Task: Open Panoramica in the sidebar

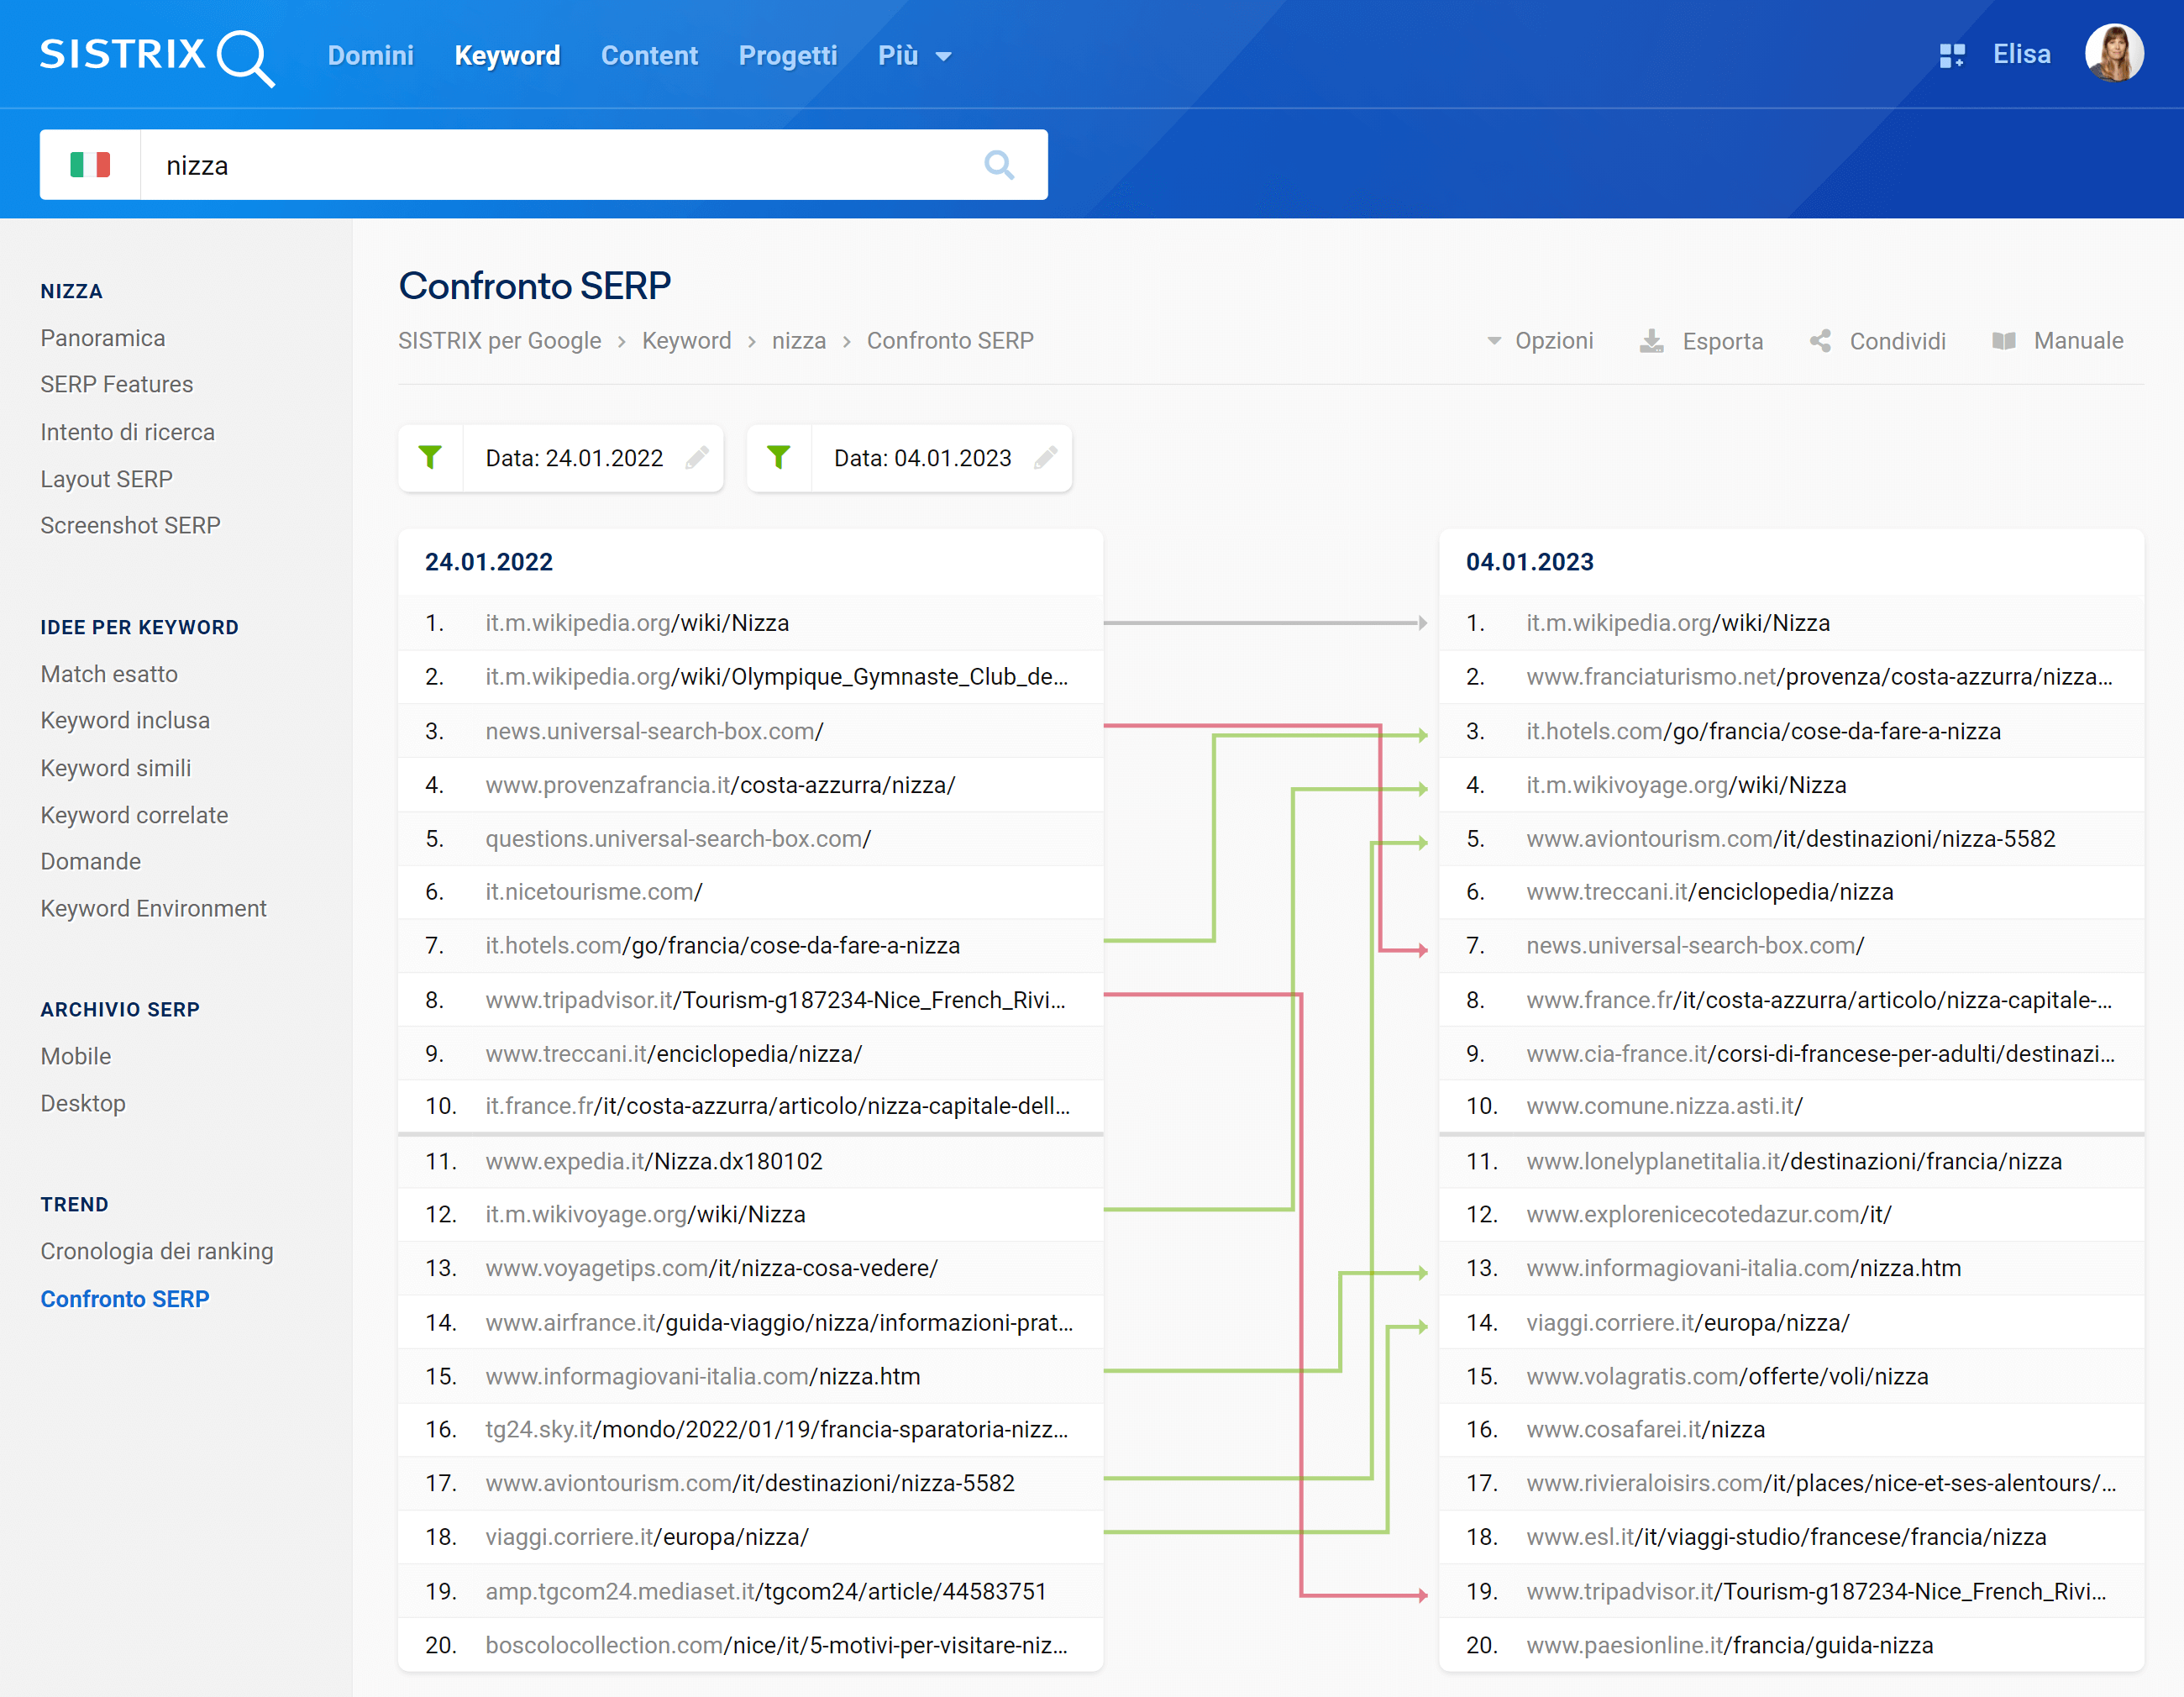Action: 103,338
